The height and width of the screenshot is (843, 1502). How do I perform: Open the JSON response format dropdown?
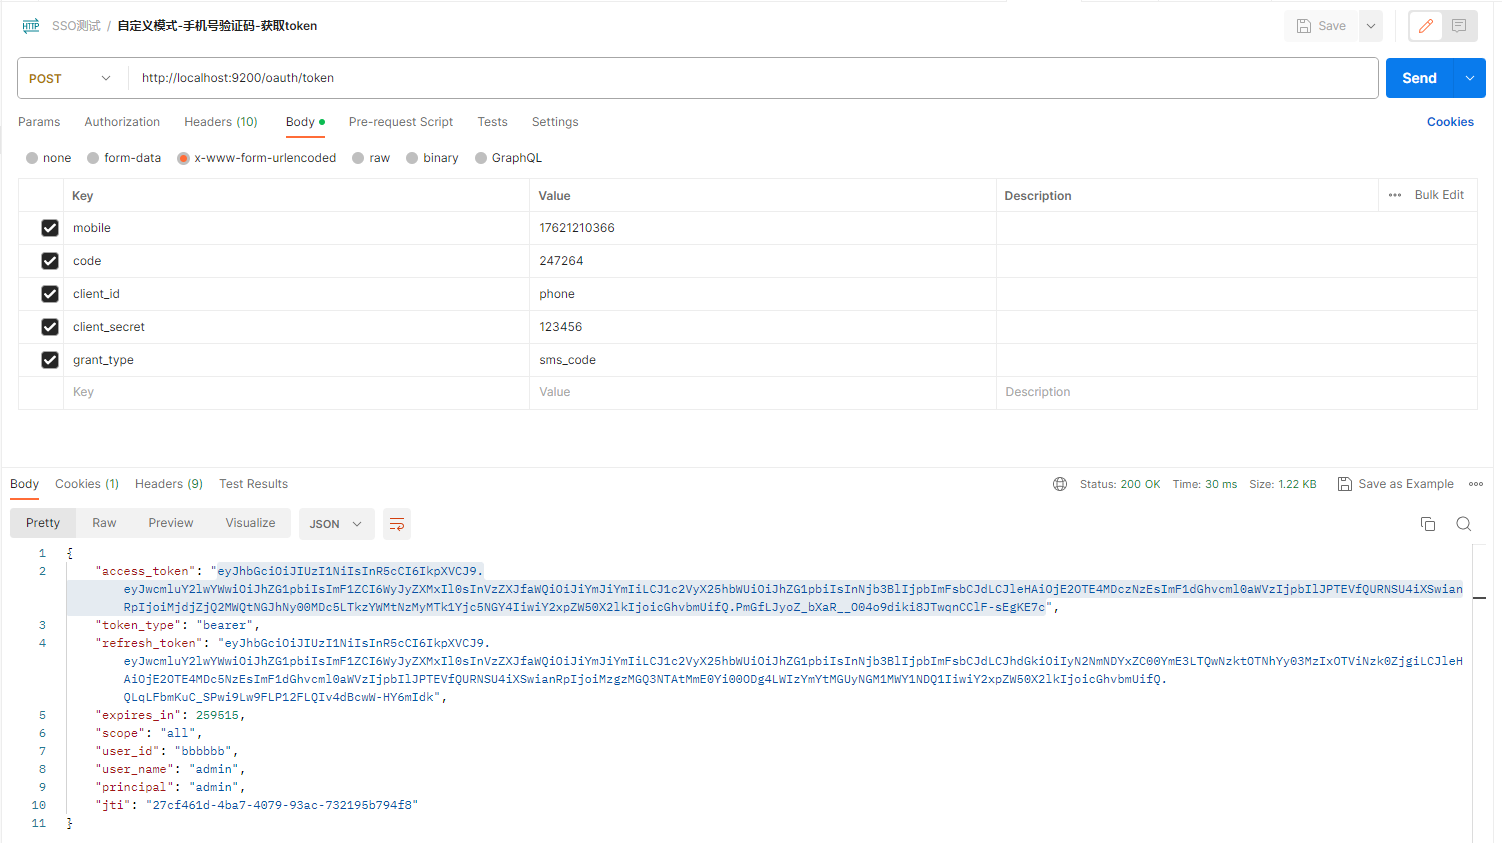tap(336, 524)
